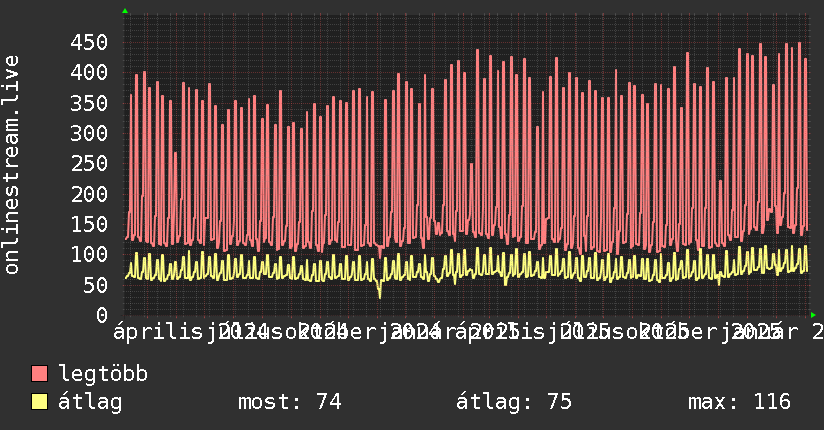Image resolution: width=824 pixels, height=430 pixels.
Task: Click the y-axis label 300
Action: pyautogui.click(x=89, y=133)
